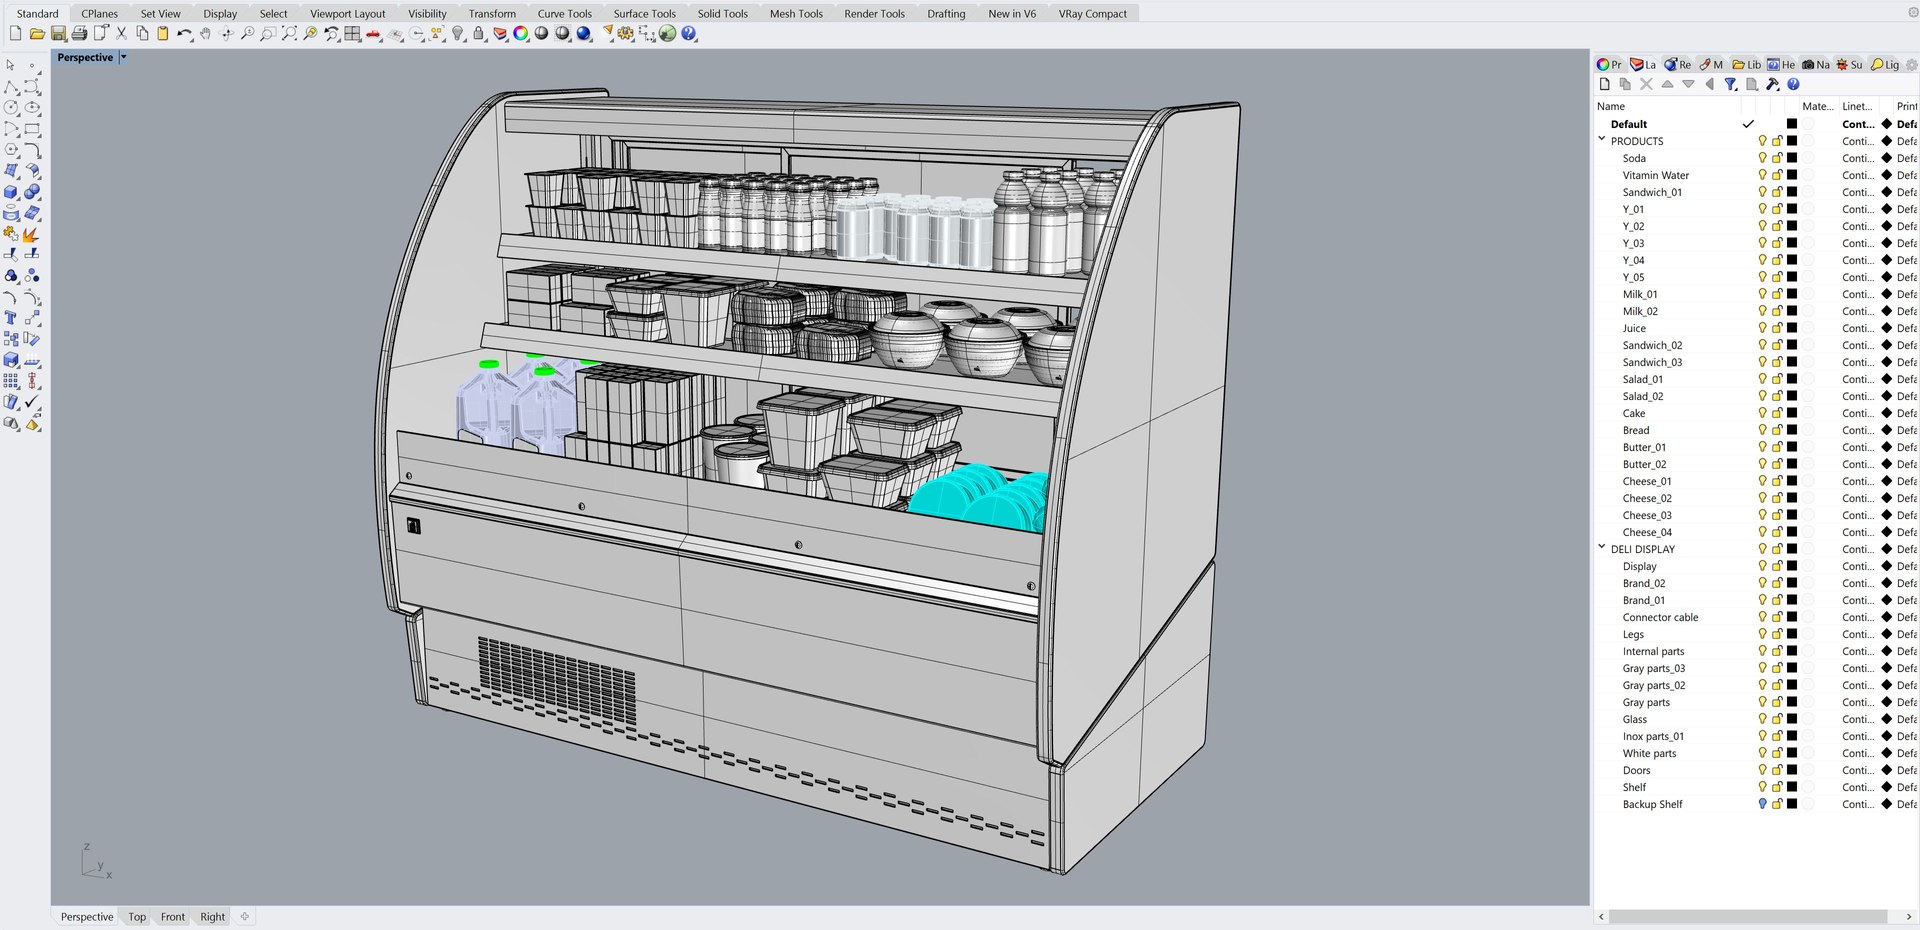Click the Shaded viewport sphere icon

(x=541, y=33)
